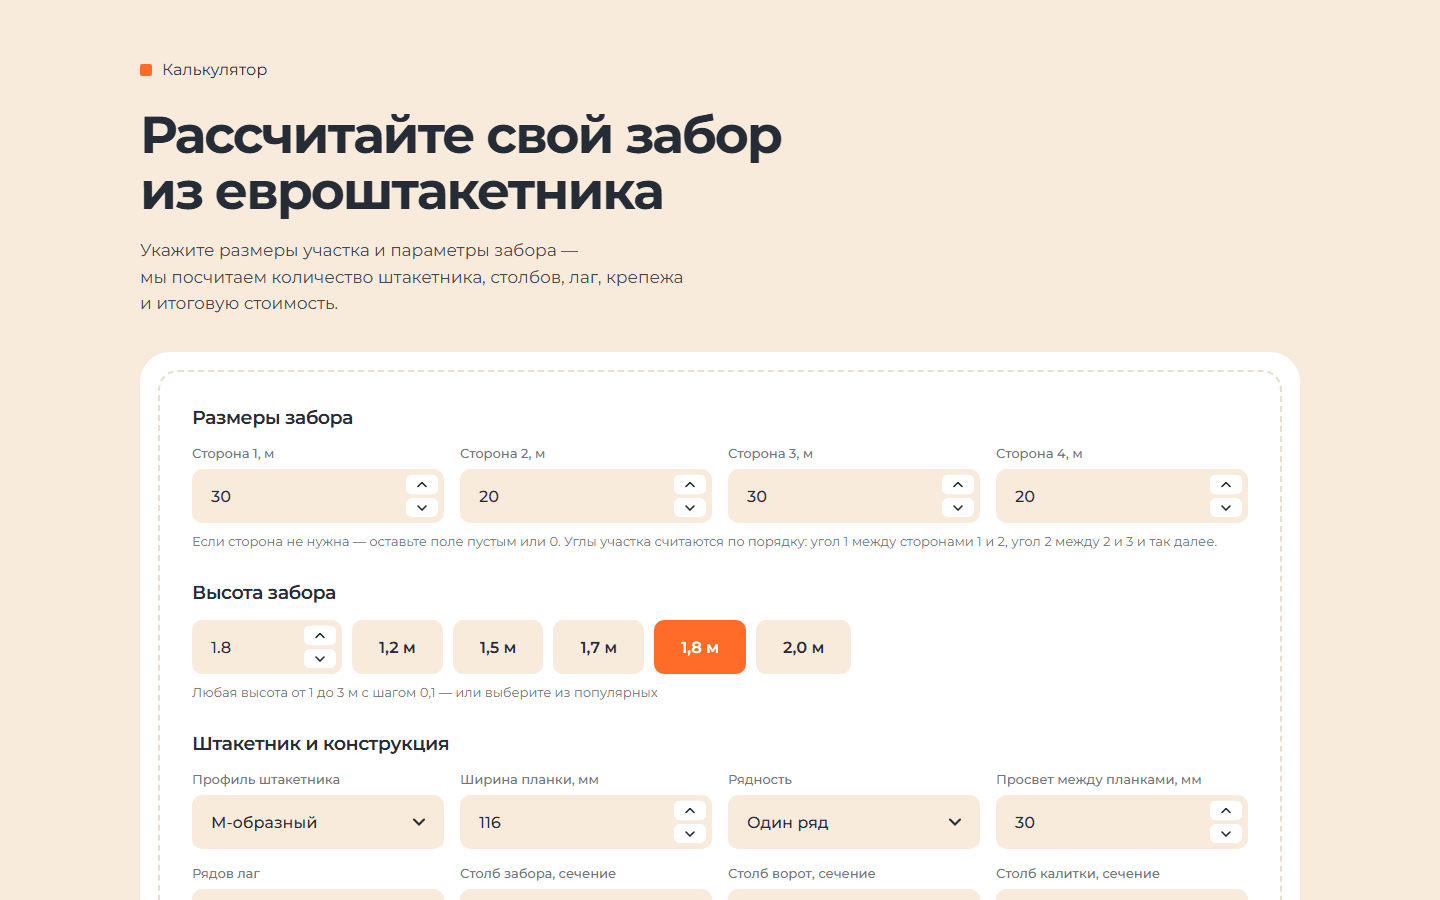Decrease Просвет между планками with down arrow
The height and width of the screenshot is (900, 1440).
(1226, 834)
